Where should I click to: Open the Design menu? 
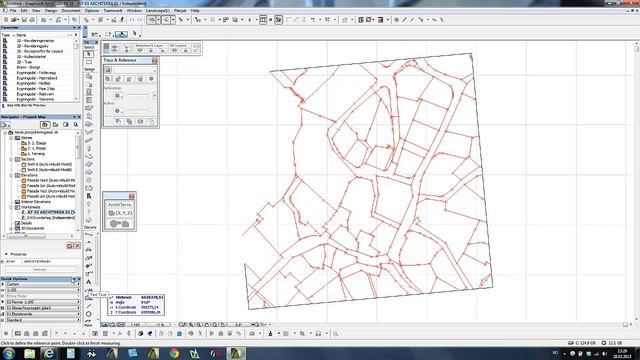(51, 11)
